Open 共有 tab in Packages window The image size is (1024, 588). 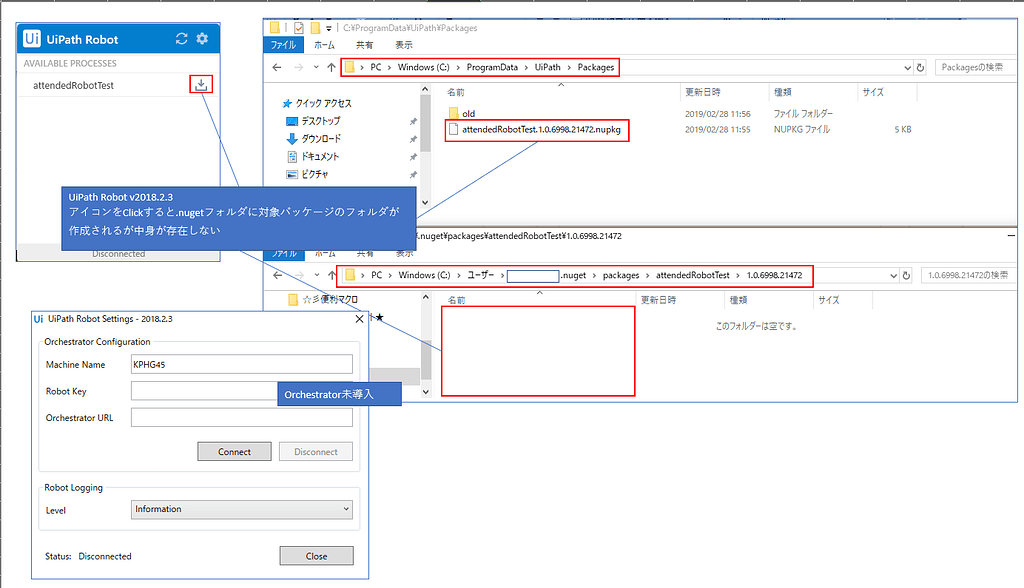[x=364, y=45]
